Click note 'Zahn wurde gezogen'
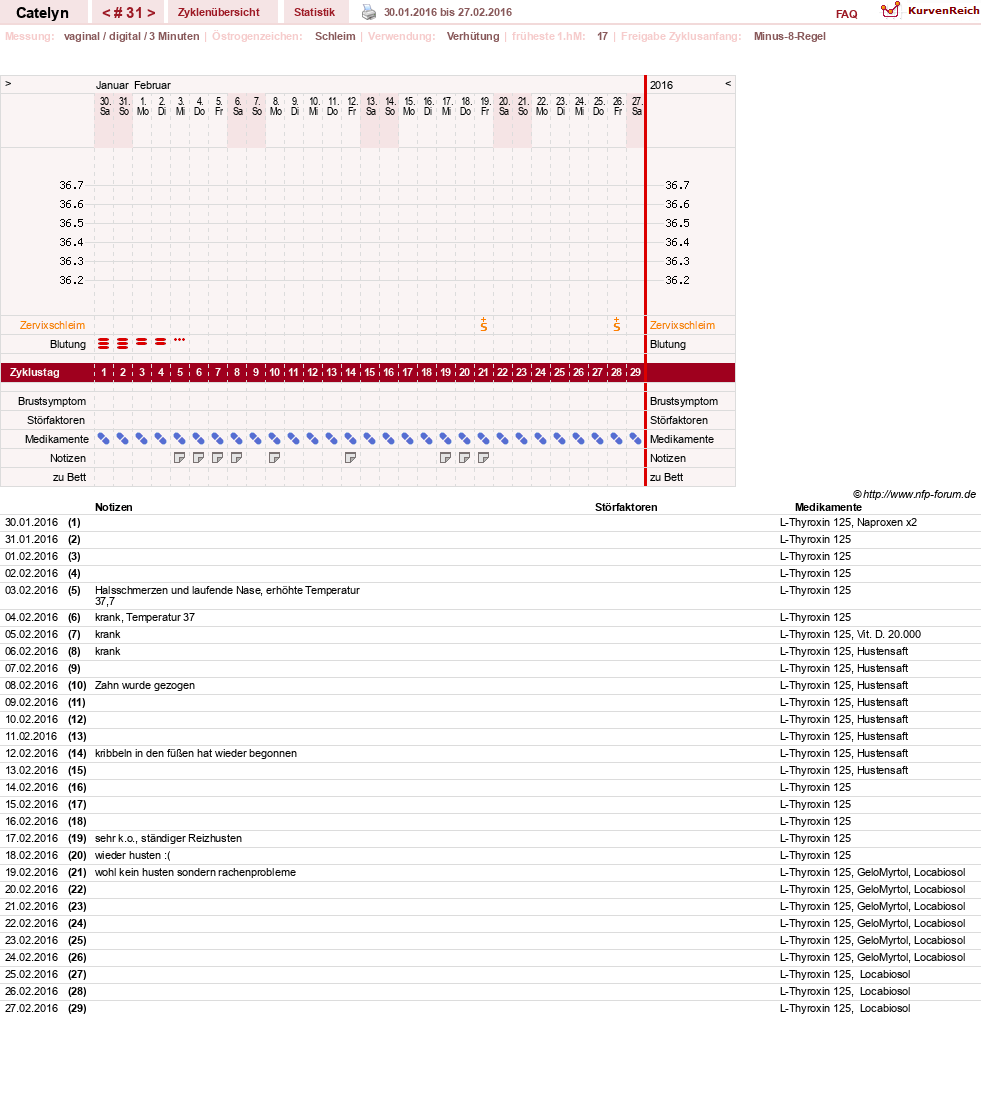 tap(145, 685)
